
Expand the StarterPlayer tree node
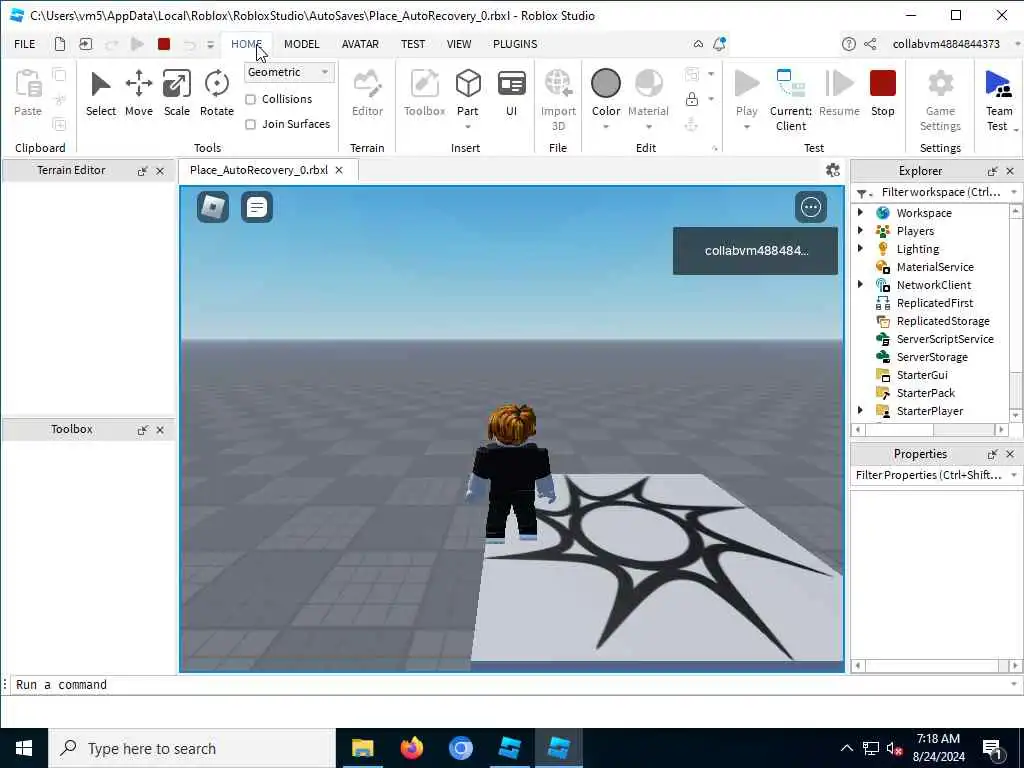(861, 410)
